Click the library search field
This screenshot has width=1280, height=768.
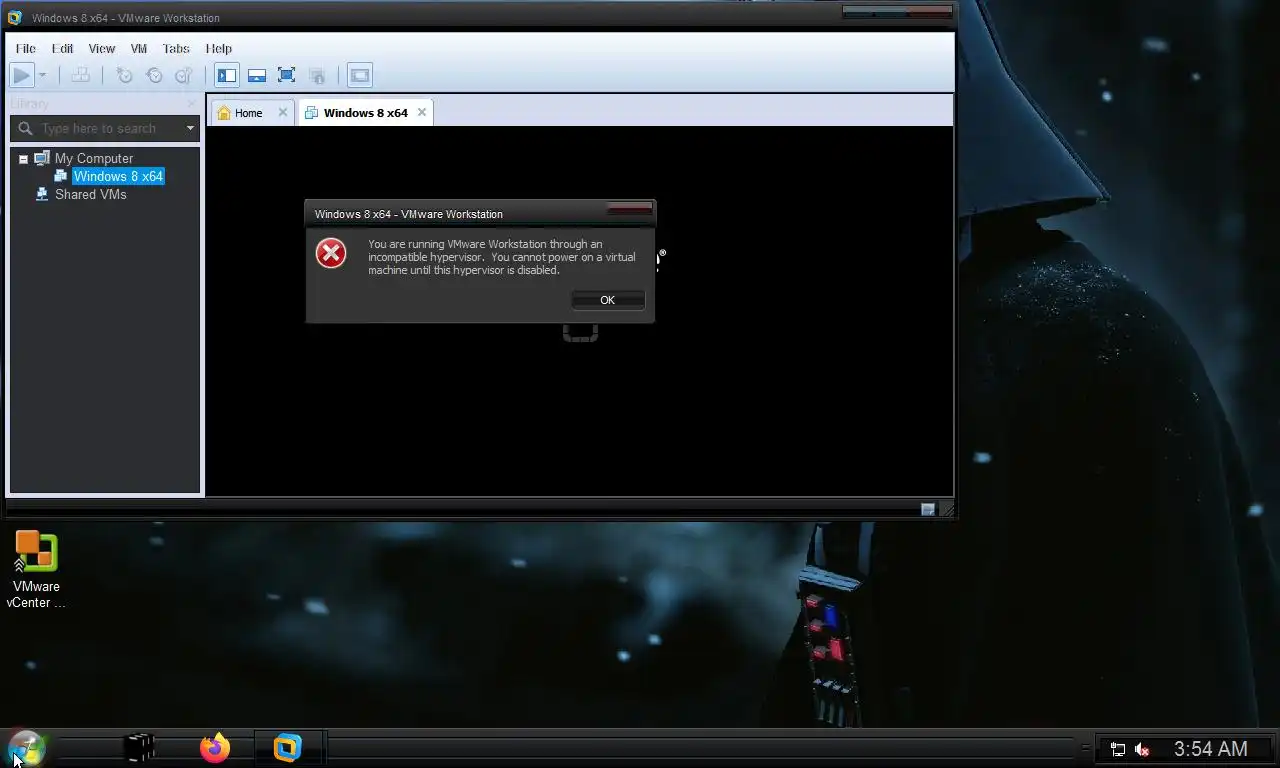pyautogui.click(x=106, y=129)
